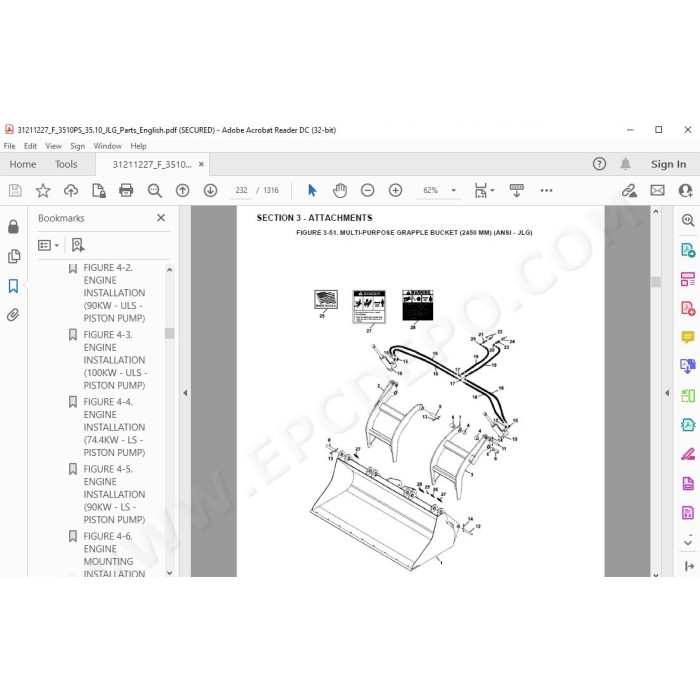Activate the hand pan tool
Screen dimensions: 700x700
340,191
